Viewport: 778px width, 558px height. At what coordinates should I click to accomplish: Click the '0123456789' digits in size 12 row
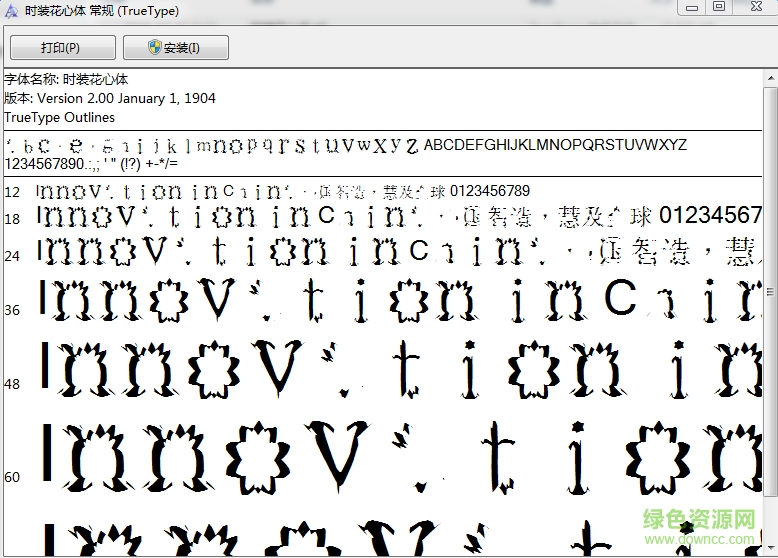(490, 191)
